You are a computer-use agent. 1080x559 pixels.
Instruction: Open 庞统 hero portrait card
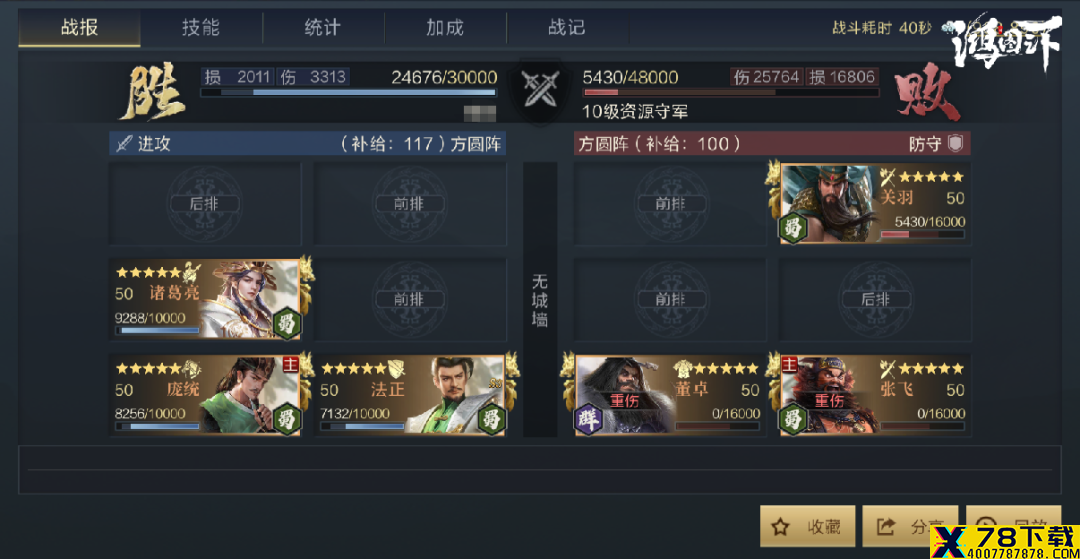click(205, 394)
